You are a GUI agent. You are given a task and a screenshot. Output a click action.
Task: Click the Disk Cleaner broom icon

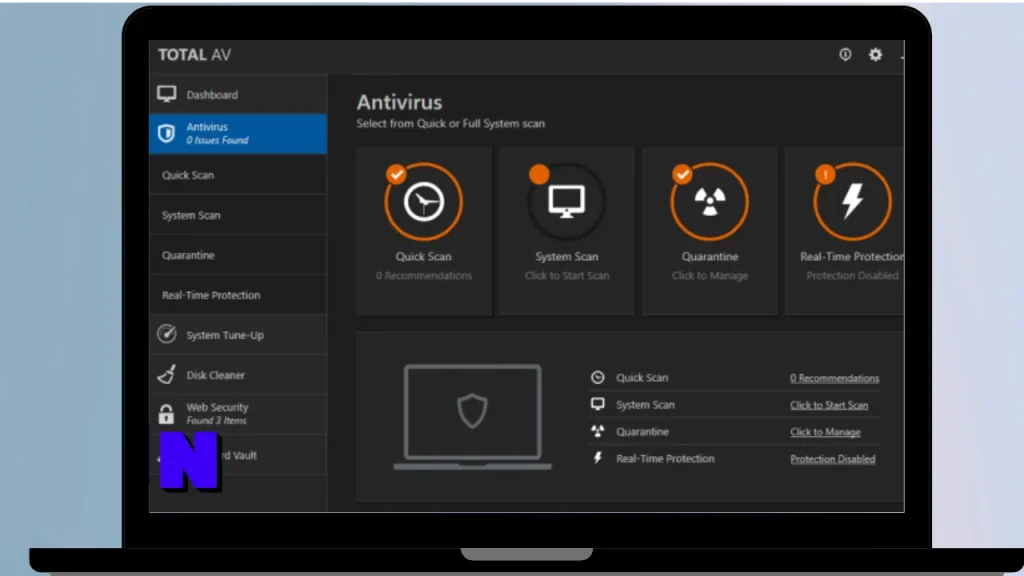click(x=167, y=374)
